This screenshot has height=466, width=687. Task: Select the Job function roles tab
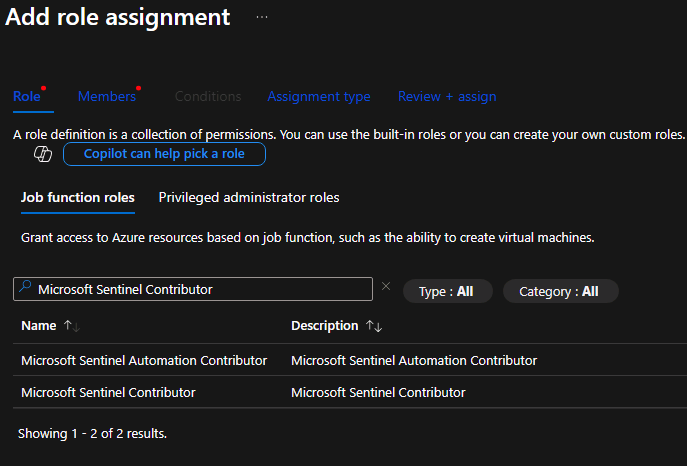pyautogui.click(x=78, y=198)
